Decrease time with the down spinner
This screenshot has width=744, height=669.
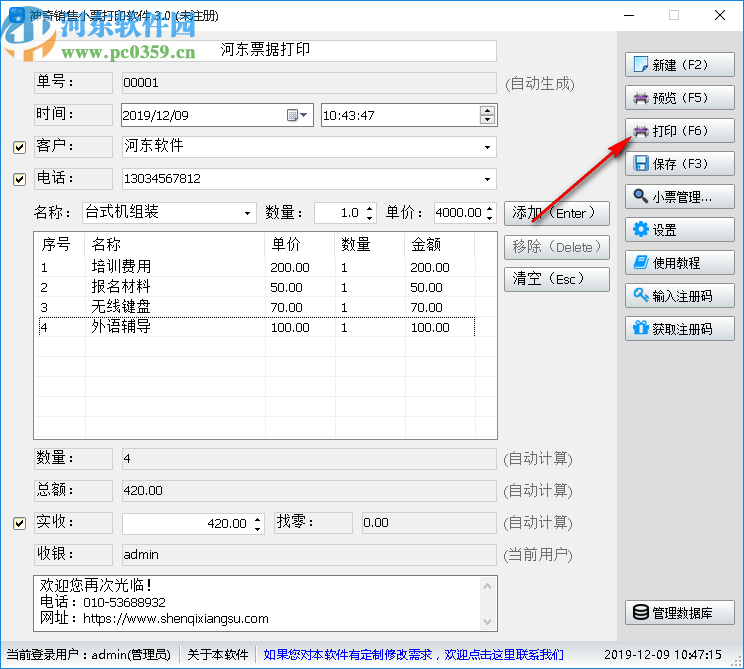pyautogui.click(x=487, y=120)
